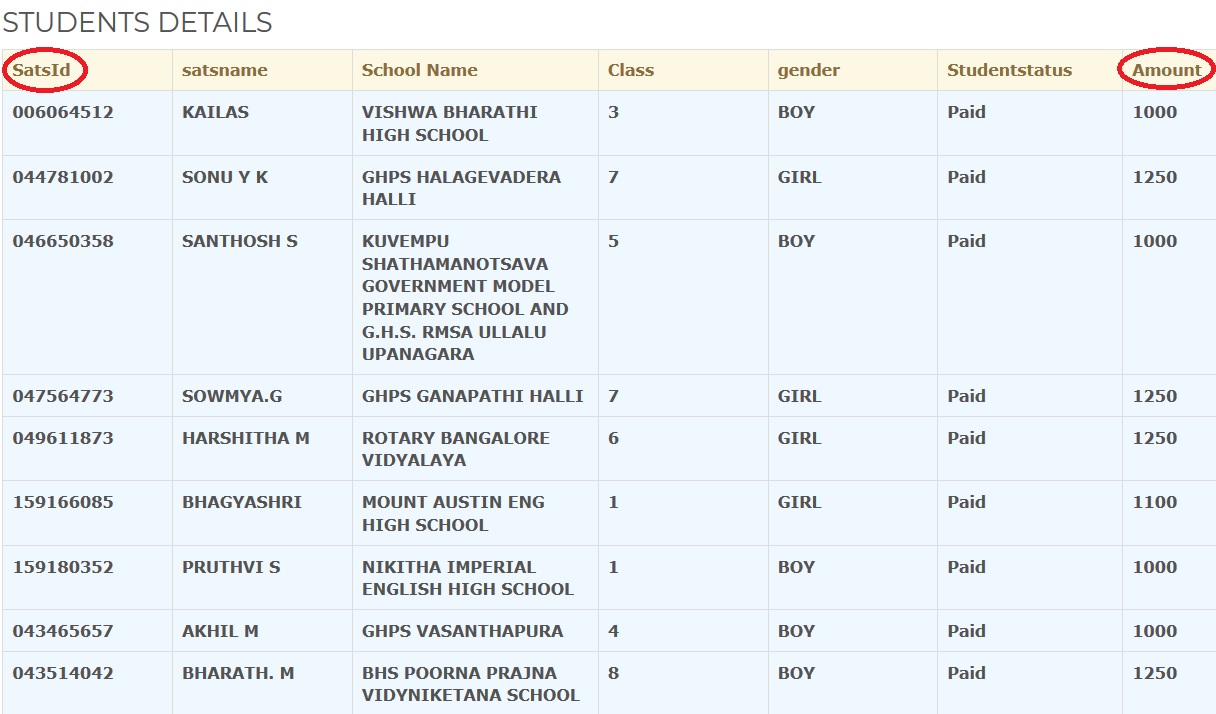
Task: Click gender BOY in PRUTHVI S row
Action: (x=797, y=567)
